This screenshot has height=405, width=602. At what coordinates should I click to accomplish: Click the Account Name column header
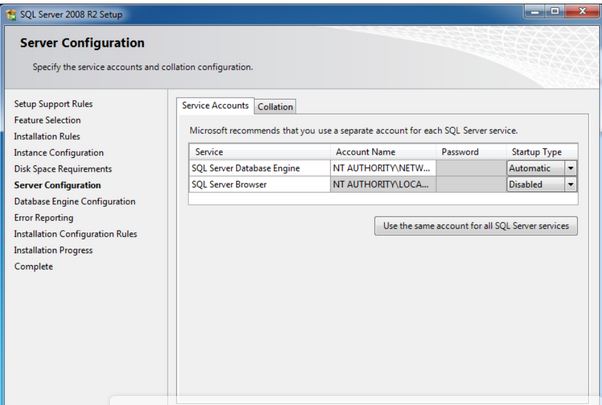coord(383,152)
